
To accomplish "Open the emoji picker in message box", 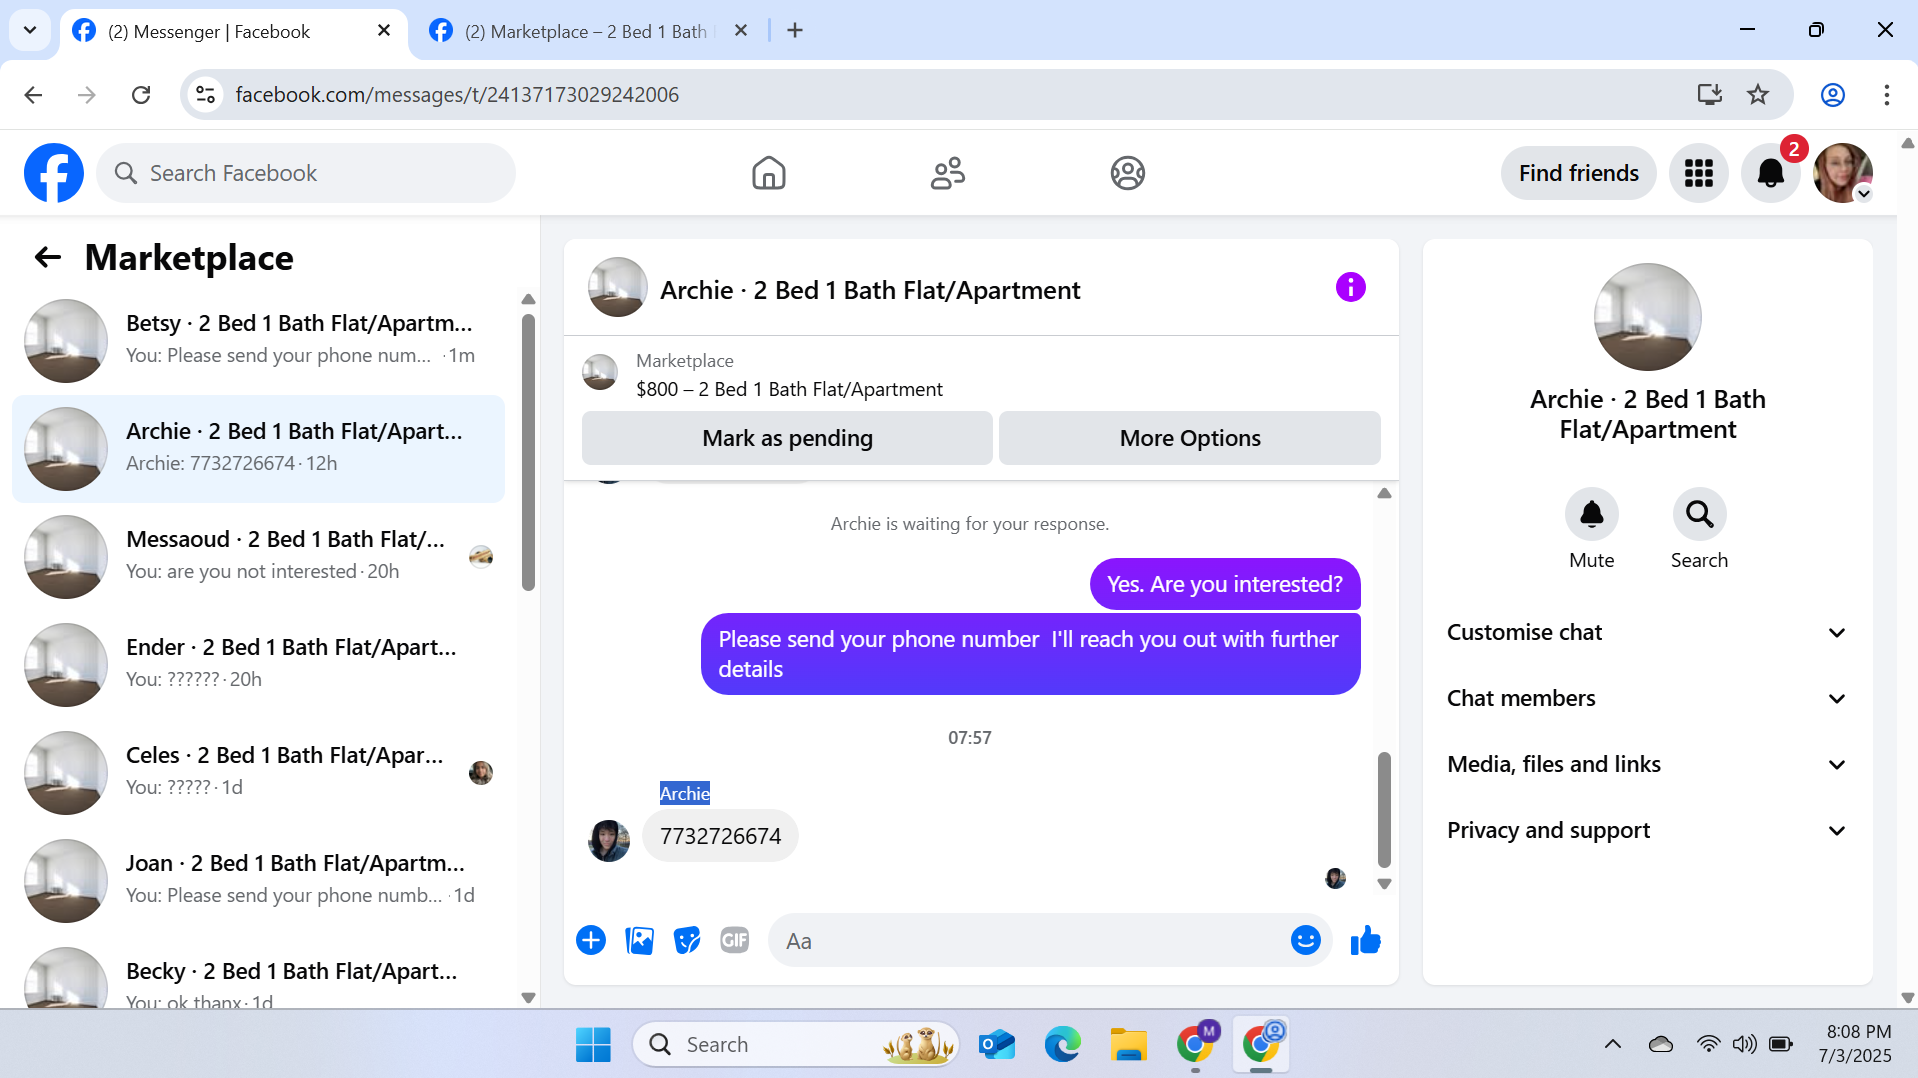I will tap(1305, 940).
